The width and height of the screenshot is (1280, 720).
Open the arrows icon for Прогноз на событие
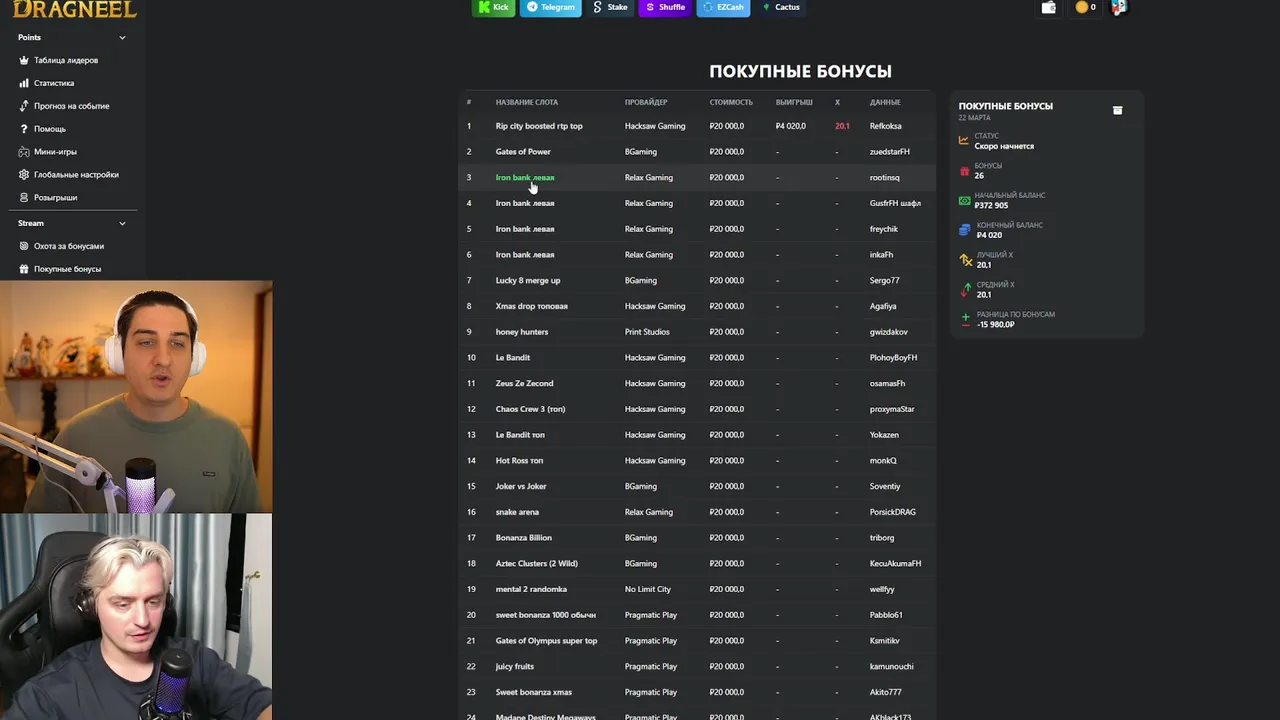coord(24,106)
